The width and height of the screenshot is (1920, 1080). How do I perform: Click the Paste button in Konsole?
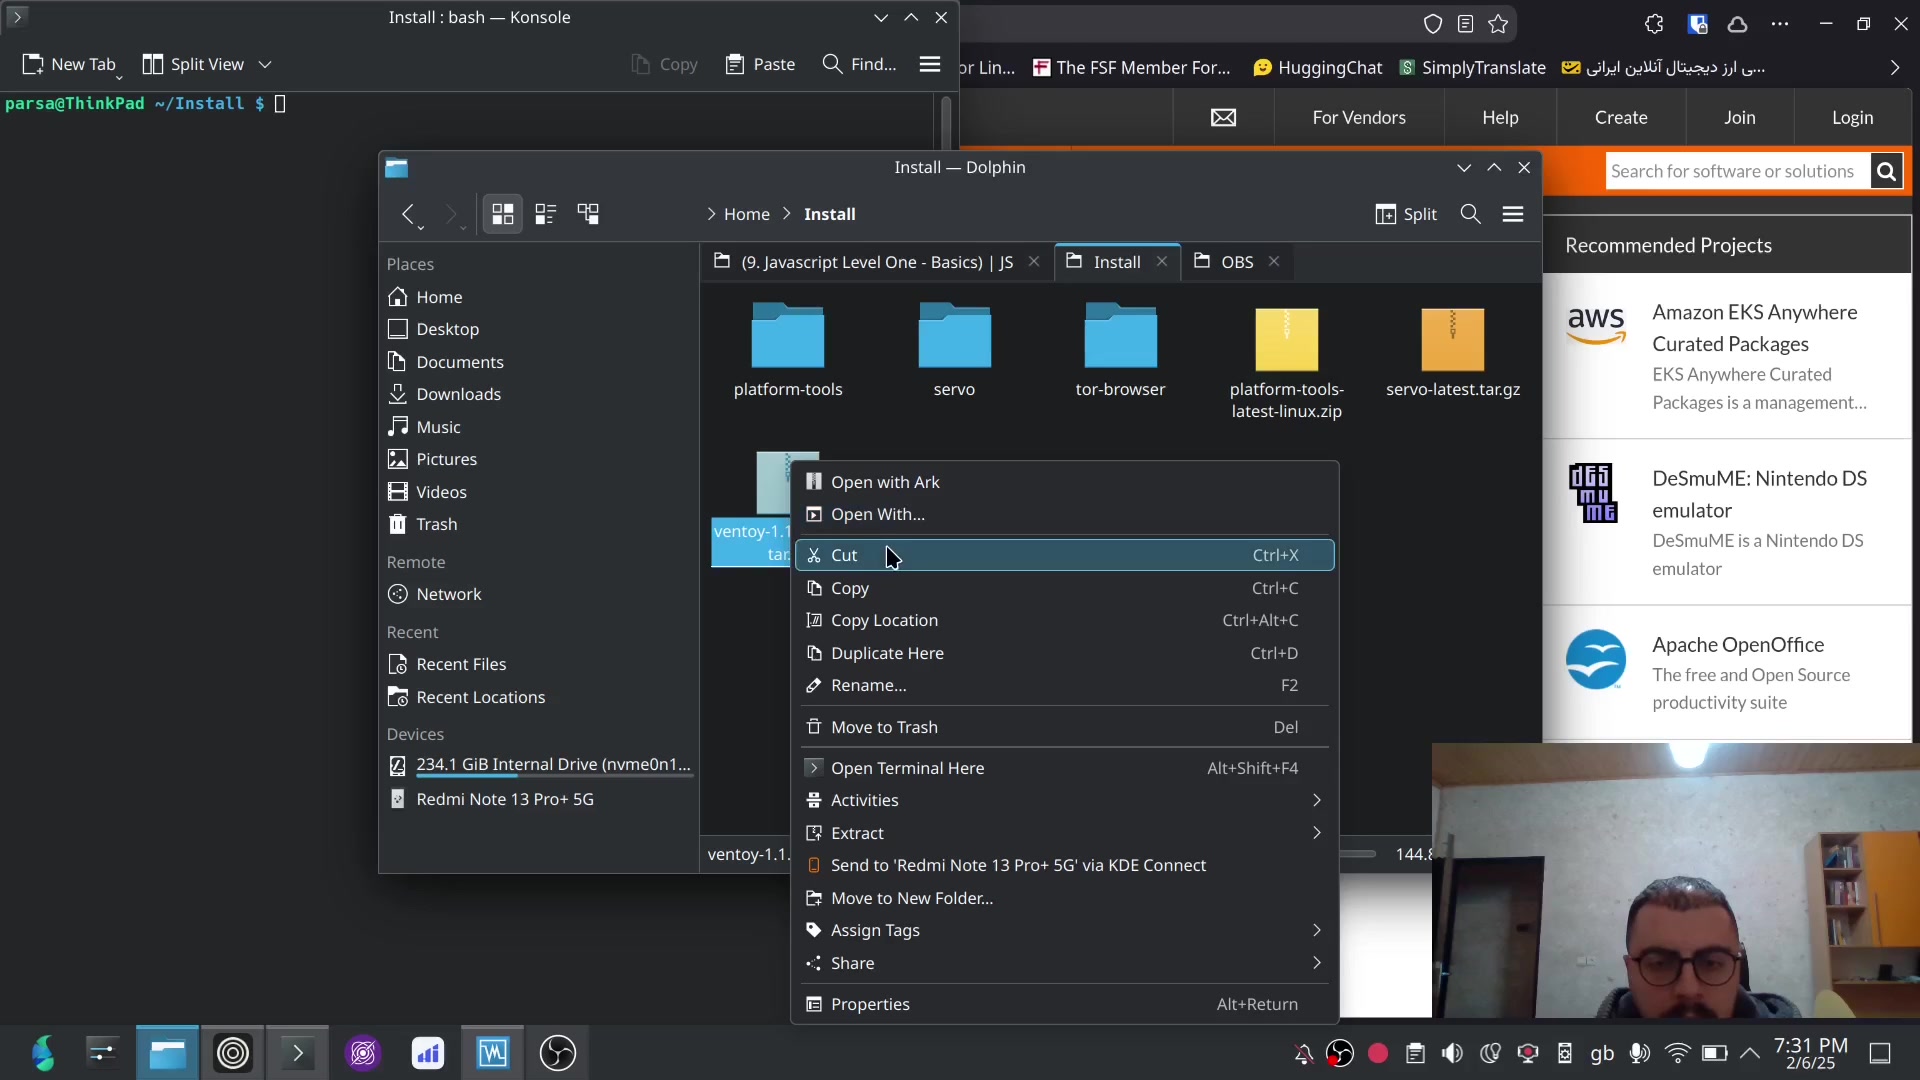(x=760, y=64)
